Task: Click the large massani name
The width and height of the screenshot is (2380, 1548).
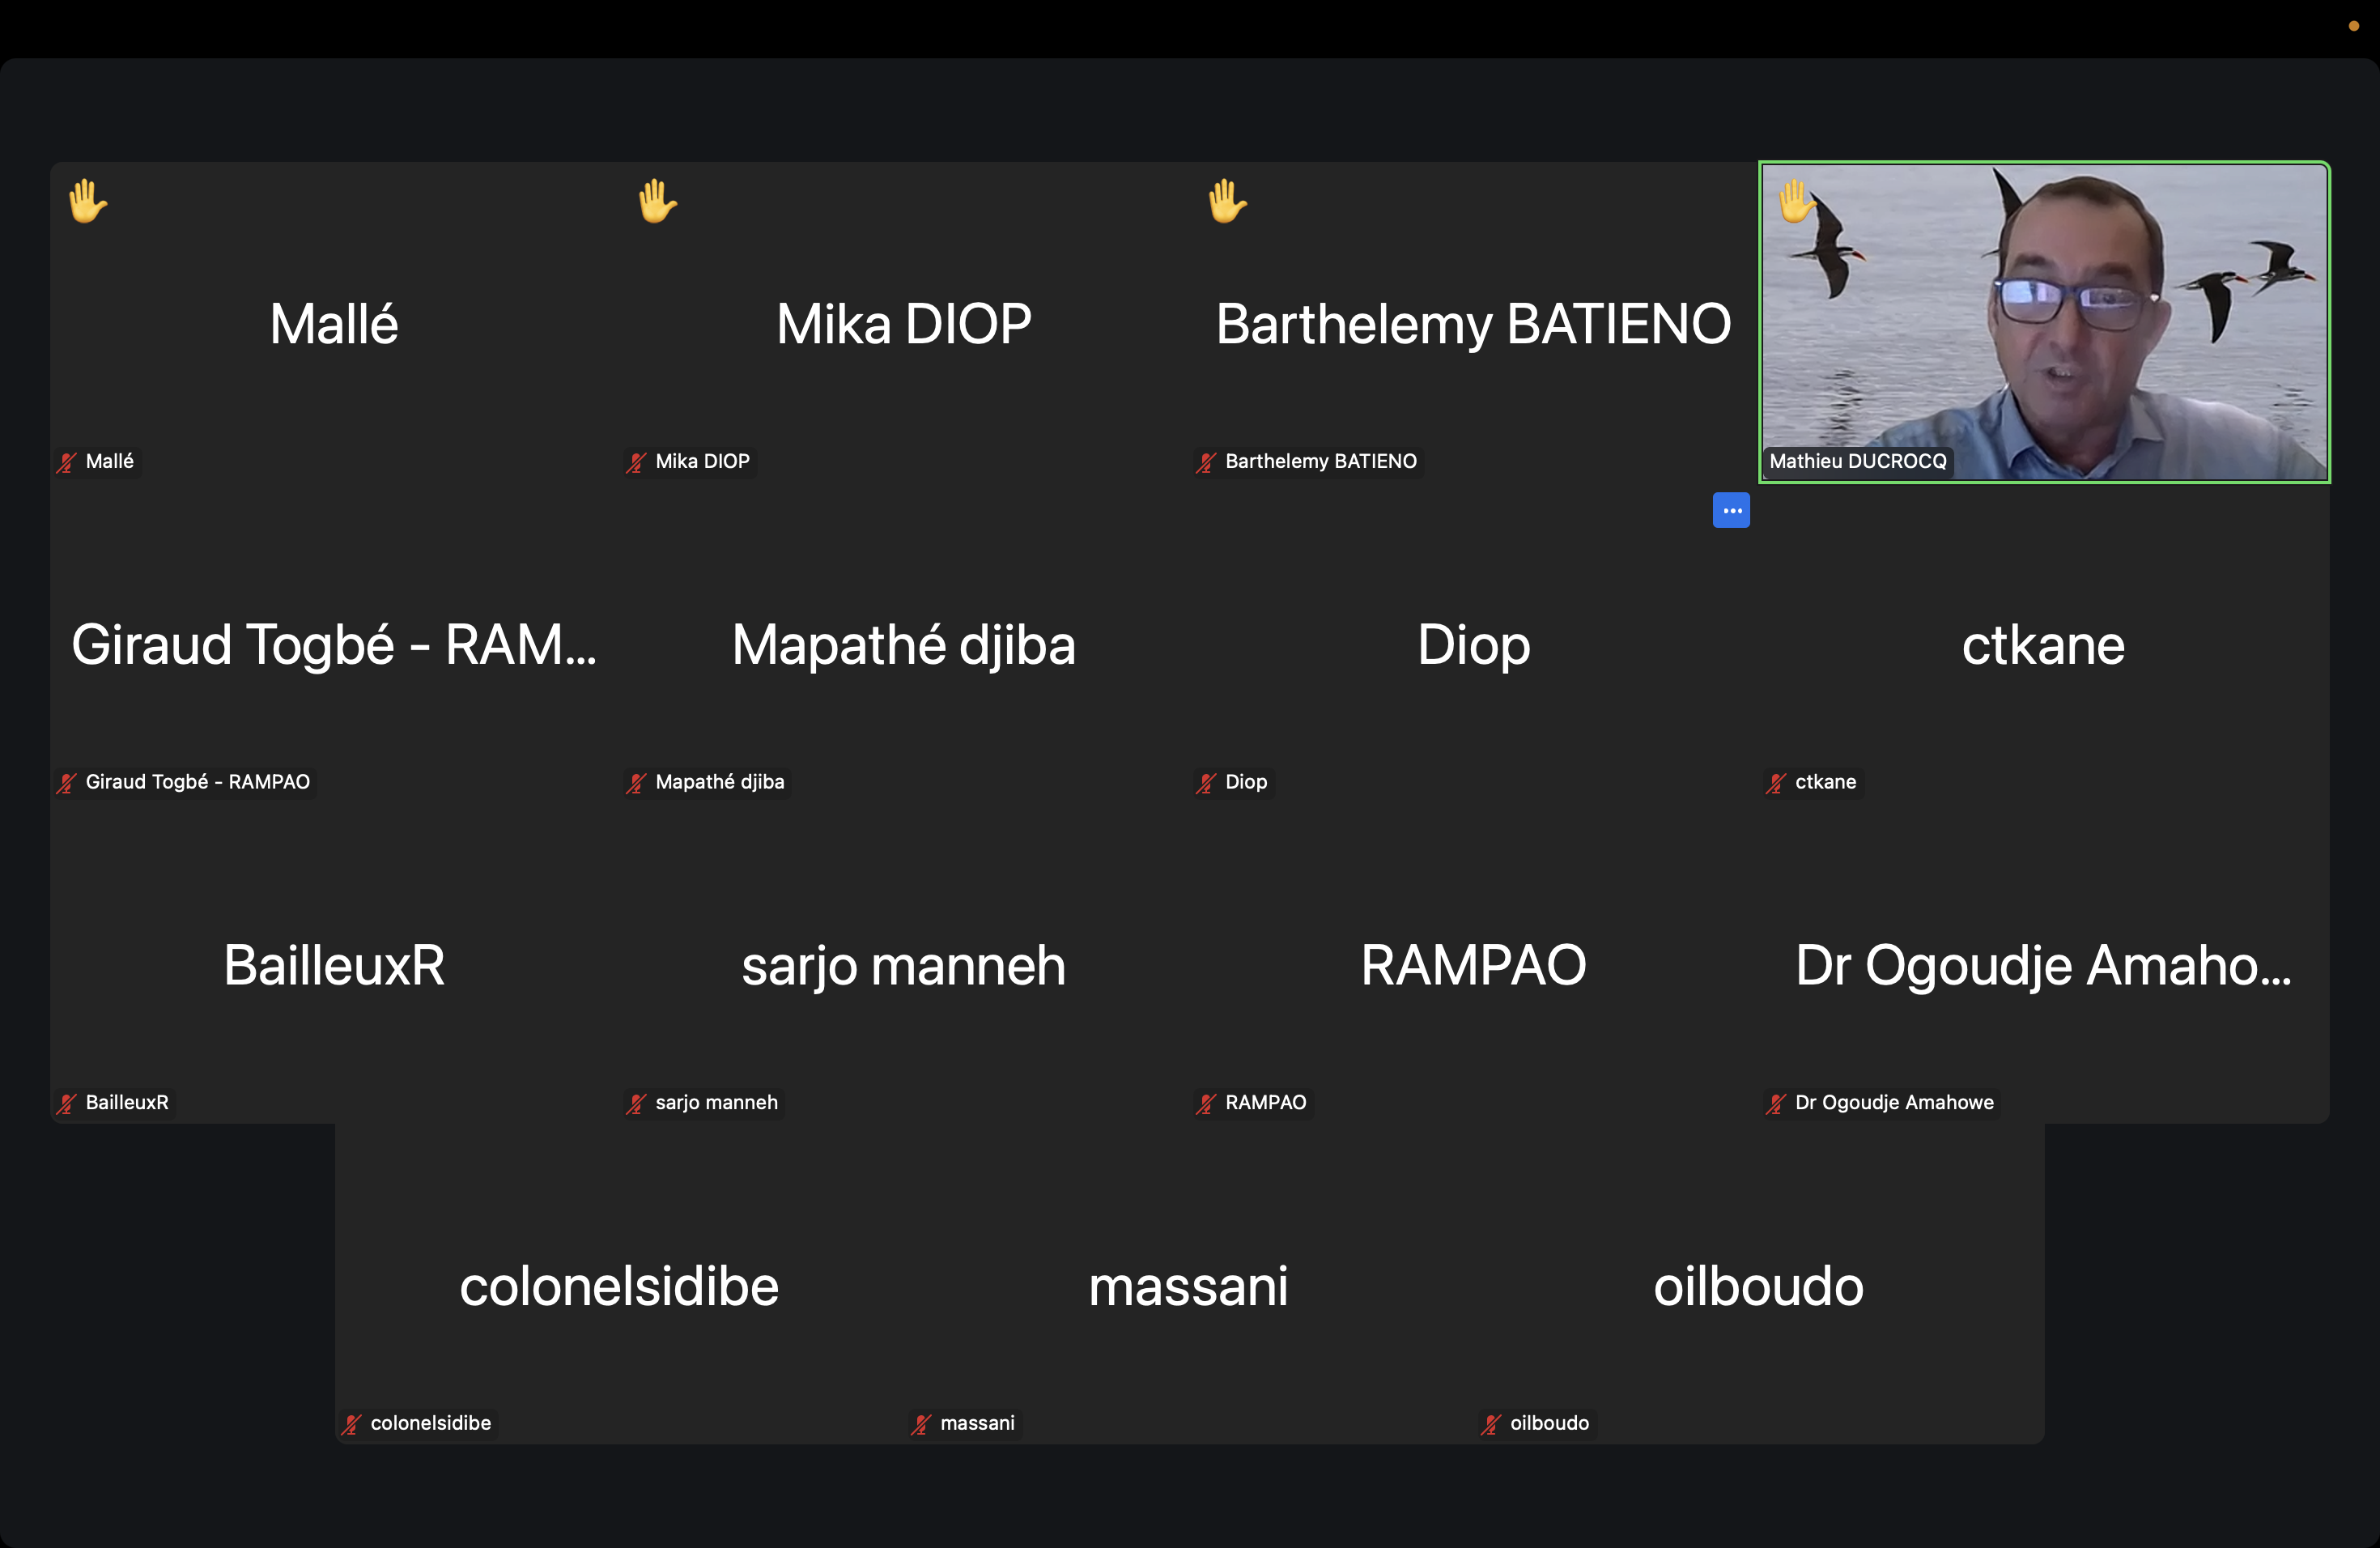Action: pos(1188,1286)
